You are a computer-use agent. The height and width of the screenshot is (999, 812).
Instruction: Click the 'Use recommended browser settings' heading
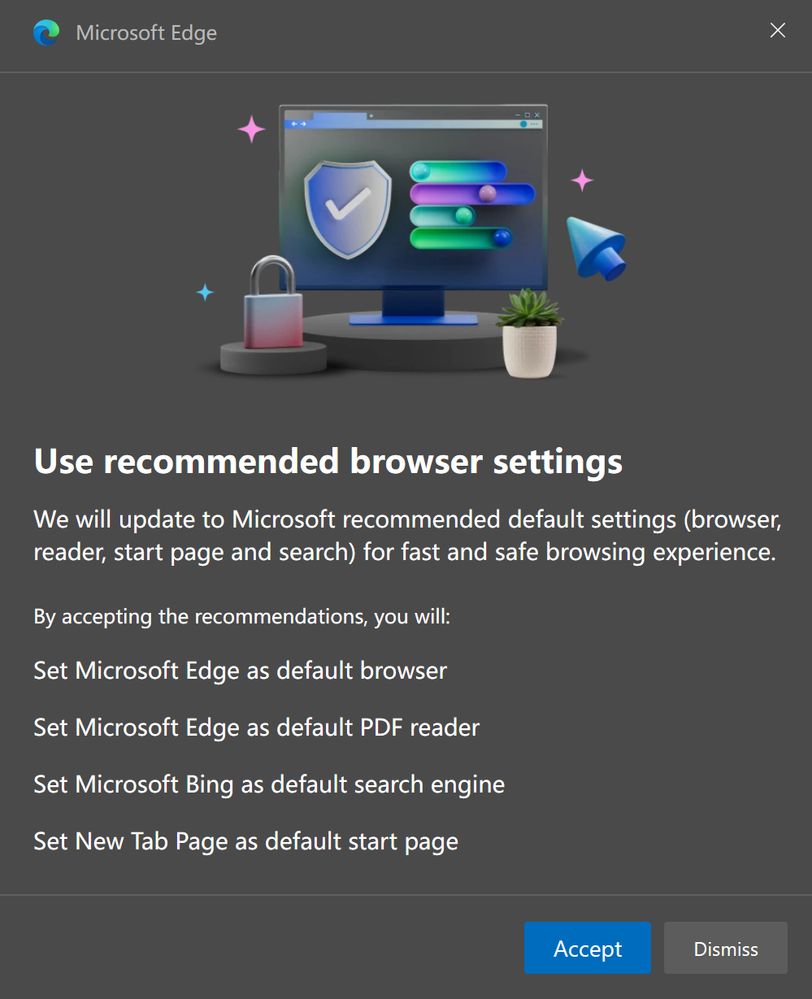pyautogui.click(x=328, y=461)
